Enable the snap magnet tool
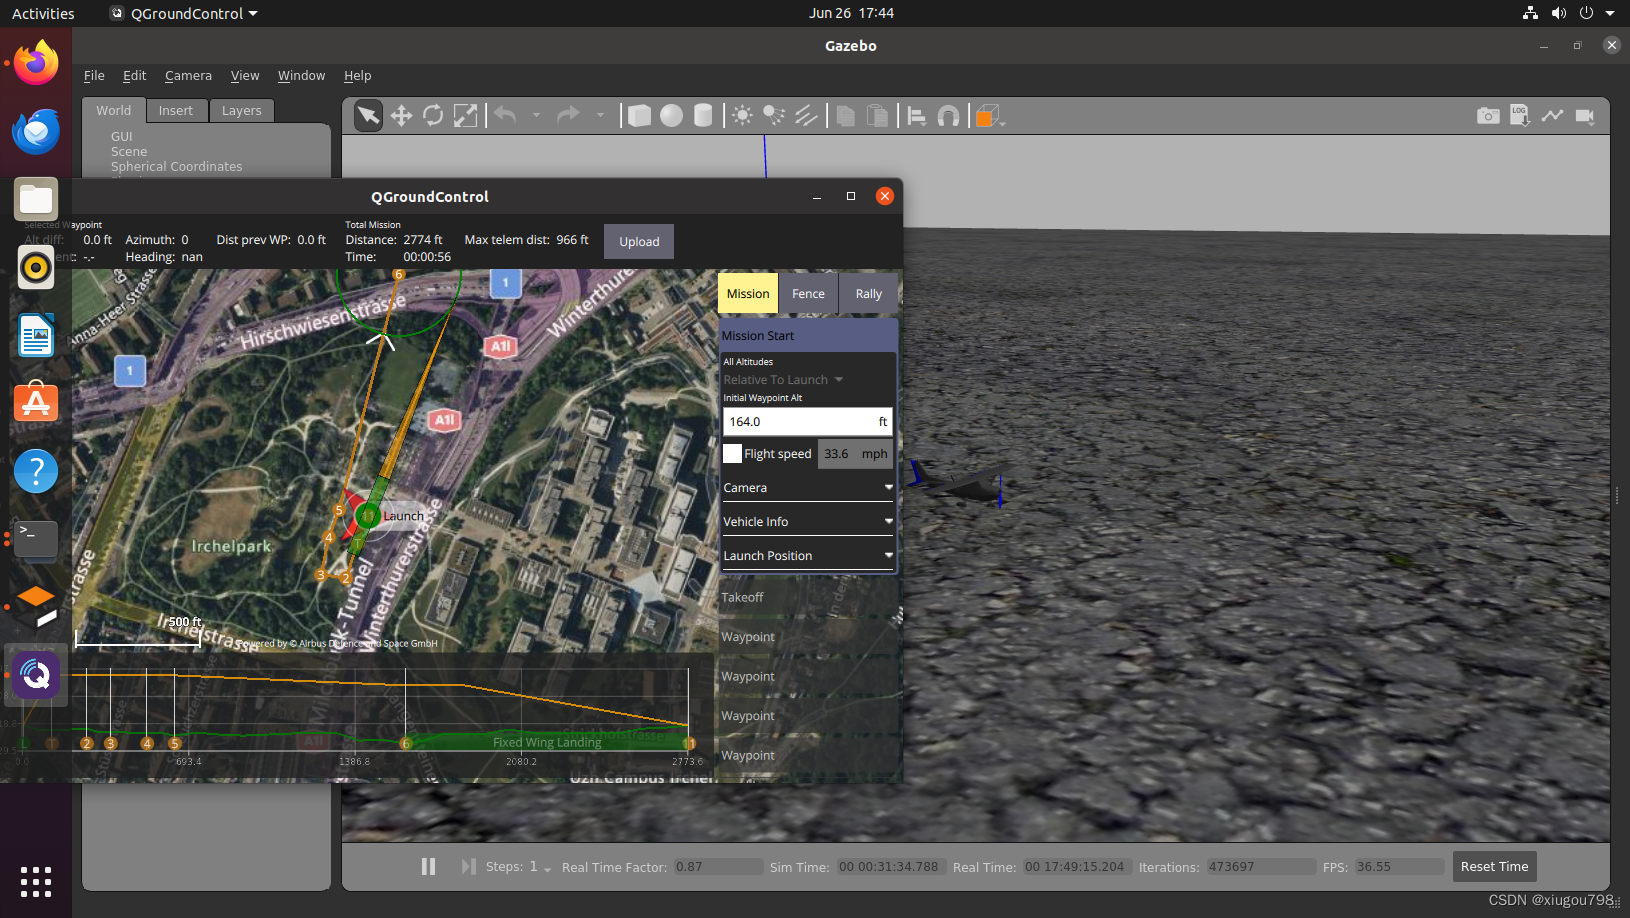This screenshot has height=918, width=1630. tap(948, 116)
